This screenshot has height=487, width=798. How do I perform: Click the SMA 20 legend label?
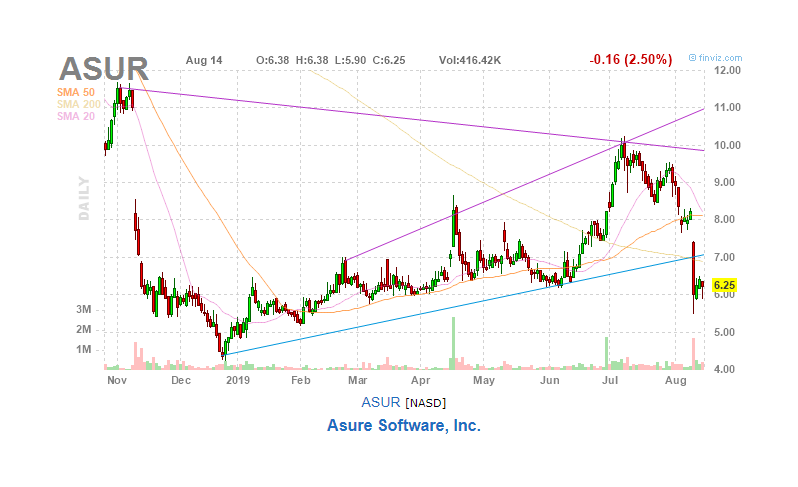pyautogui.click(x=76, y=117)
